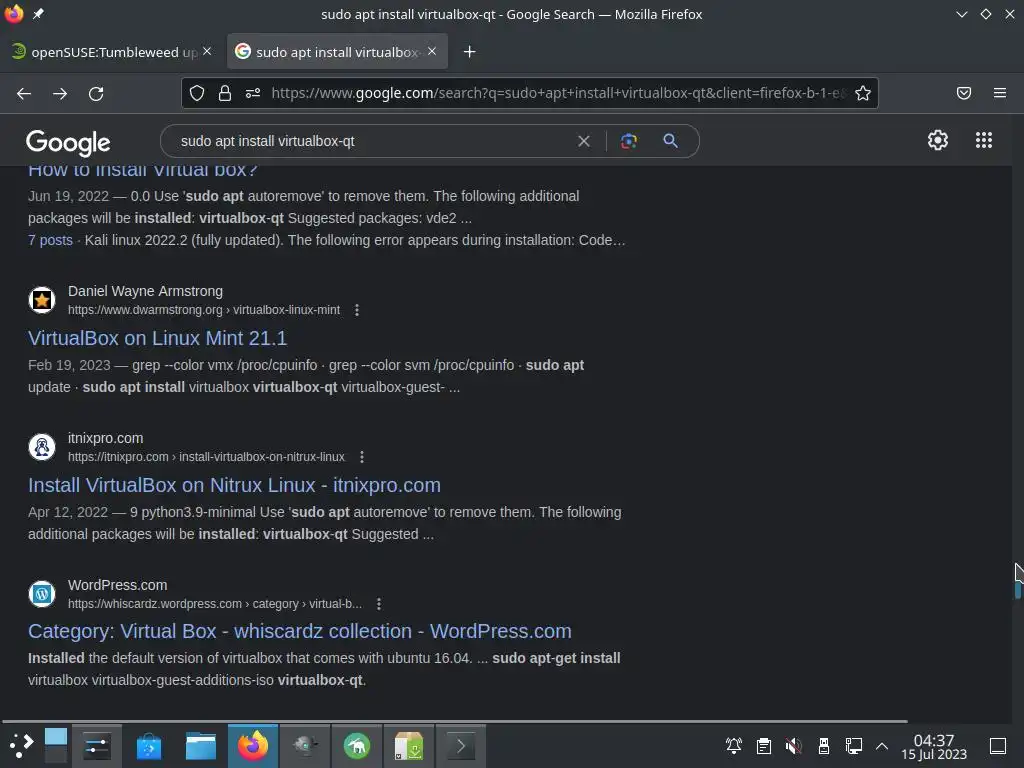Show desktop button on panel

pos(998,746)
